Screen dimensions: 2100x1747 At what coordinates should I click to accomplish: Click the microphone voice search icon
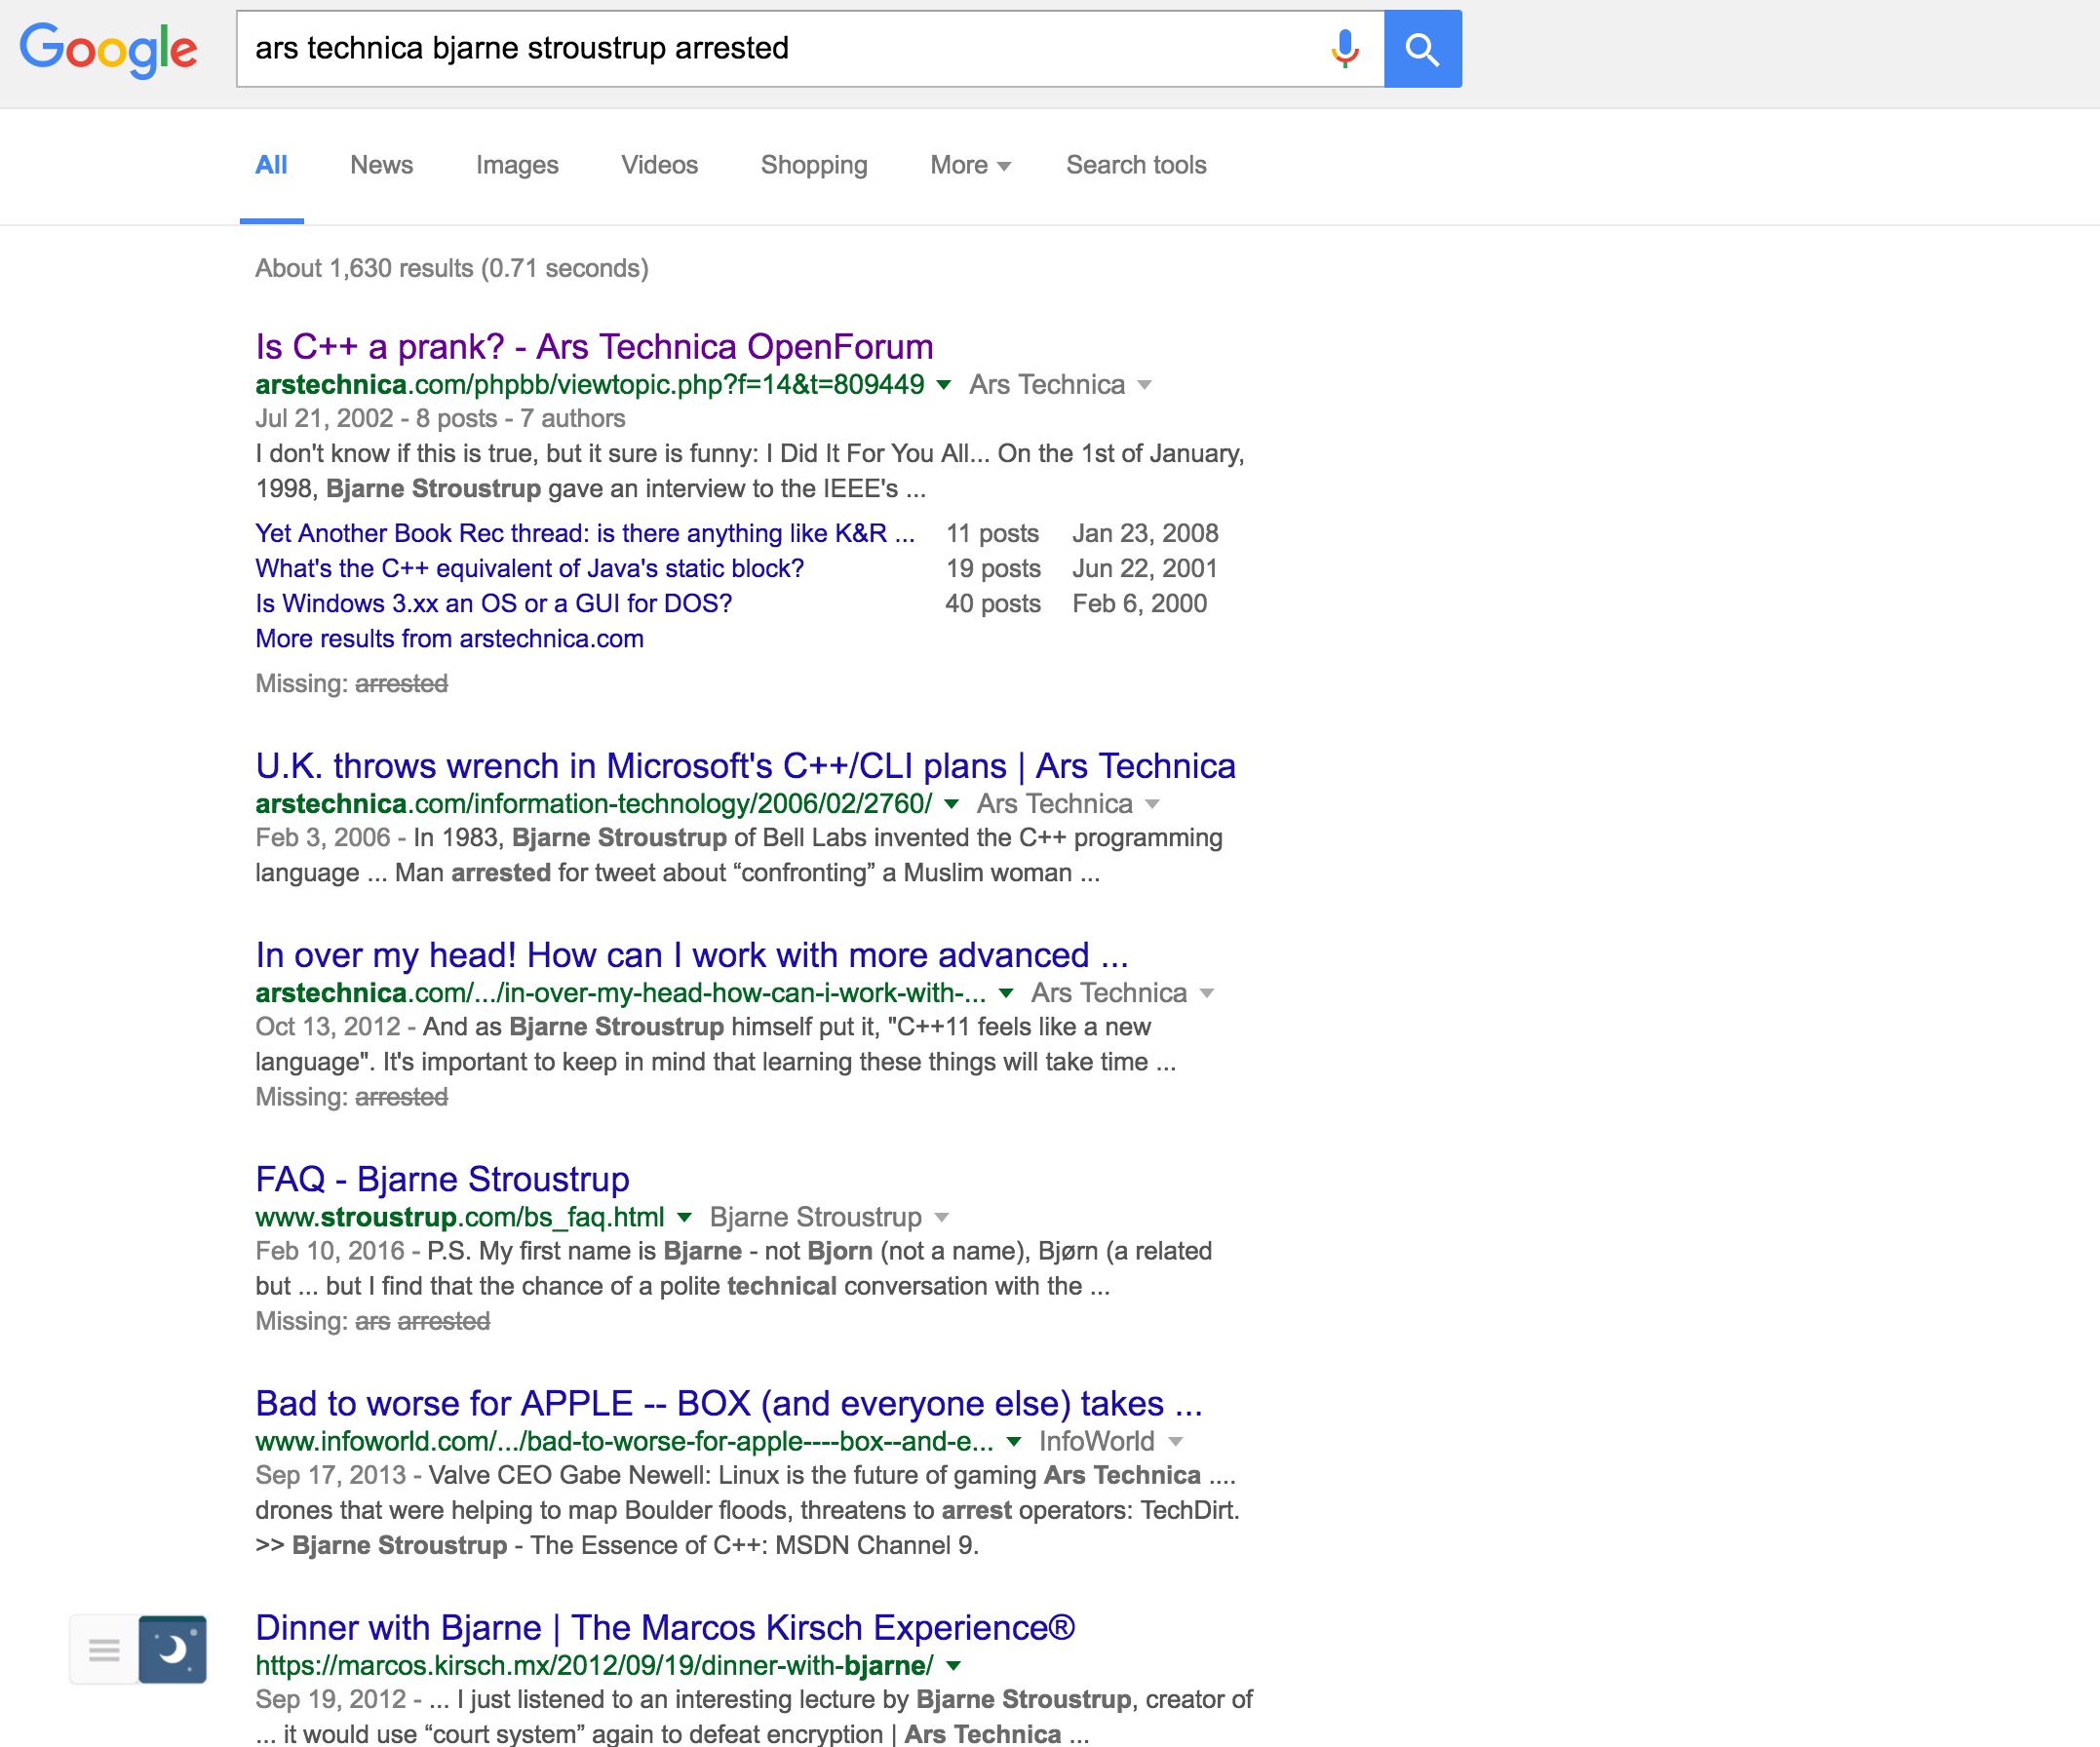click(x=1345, y=49)
